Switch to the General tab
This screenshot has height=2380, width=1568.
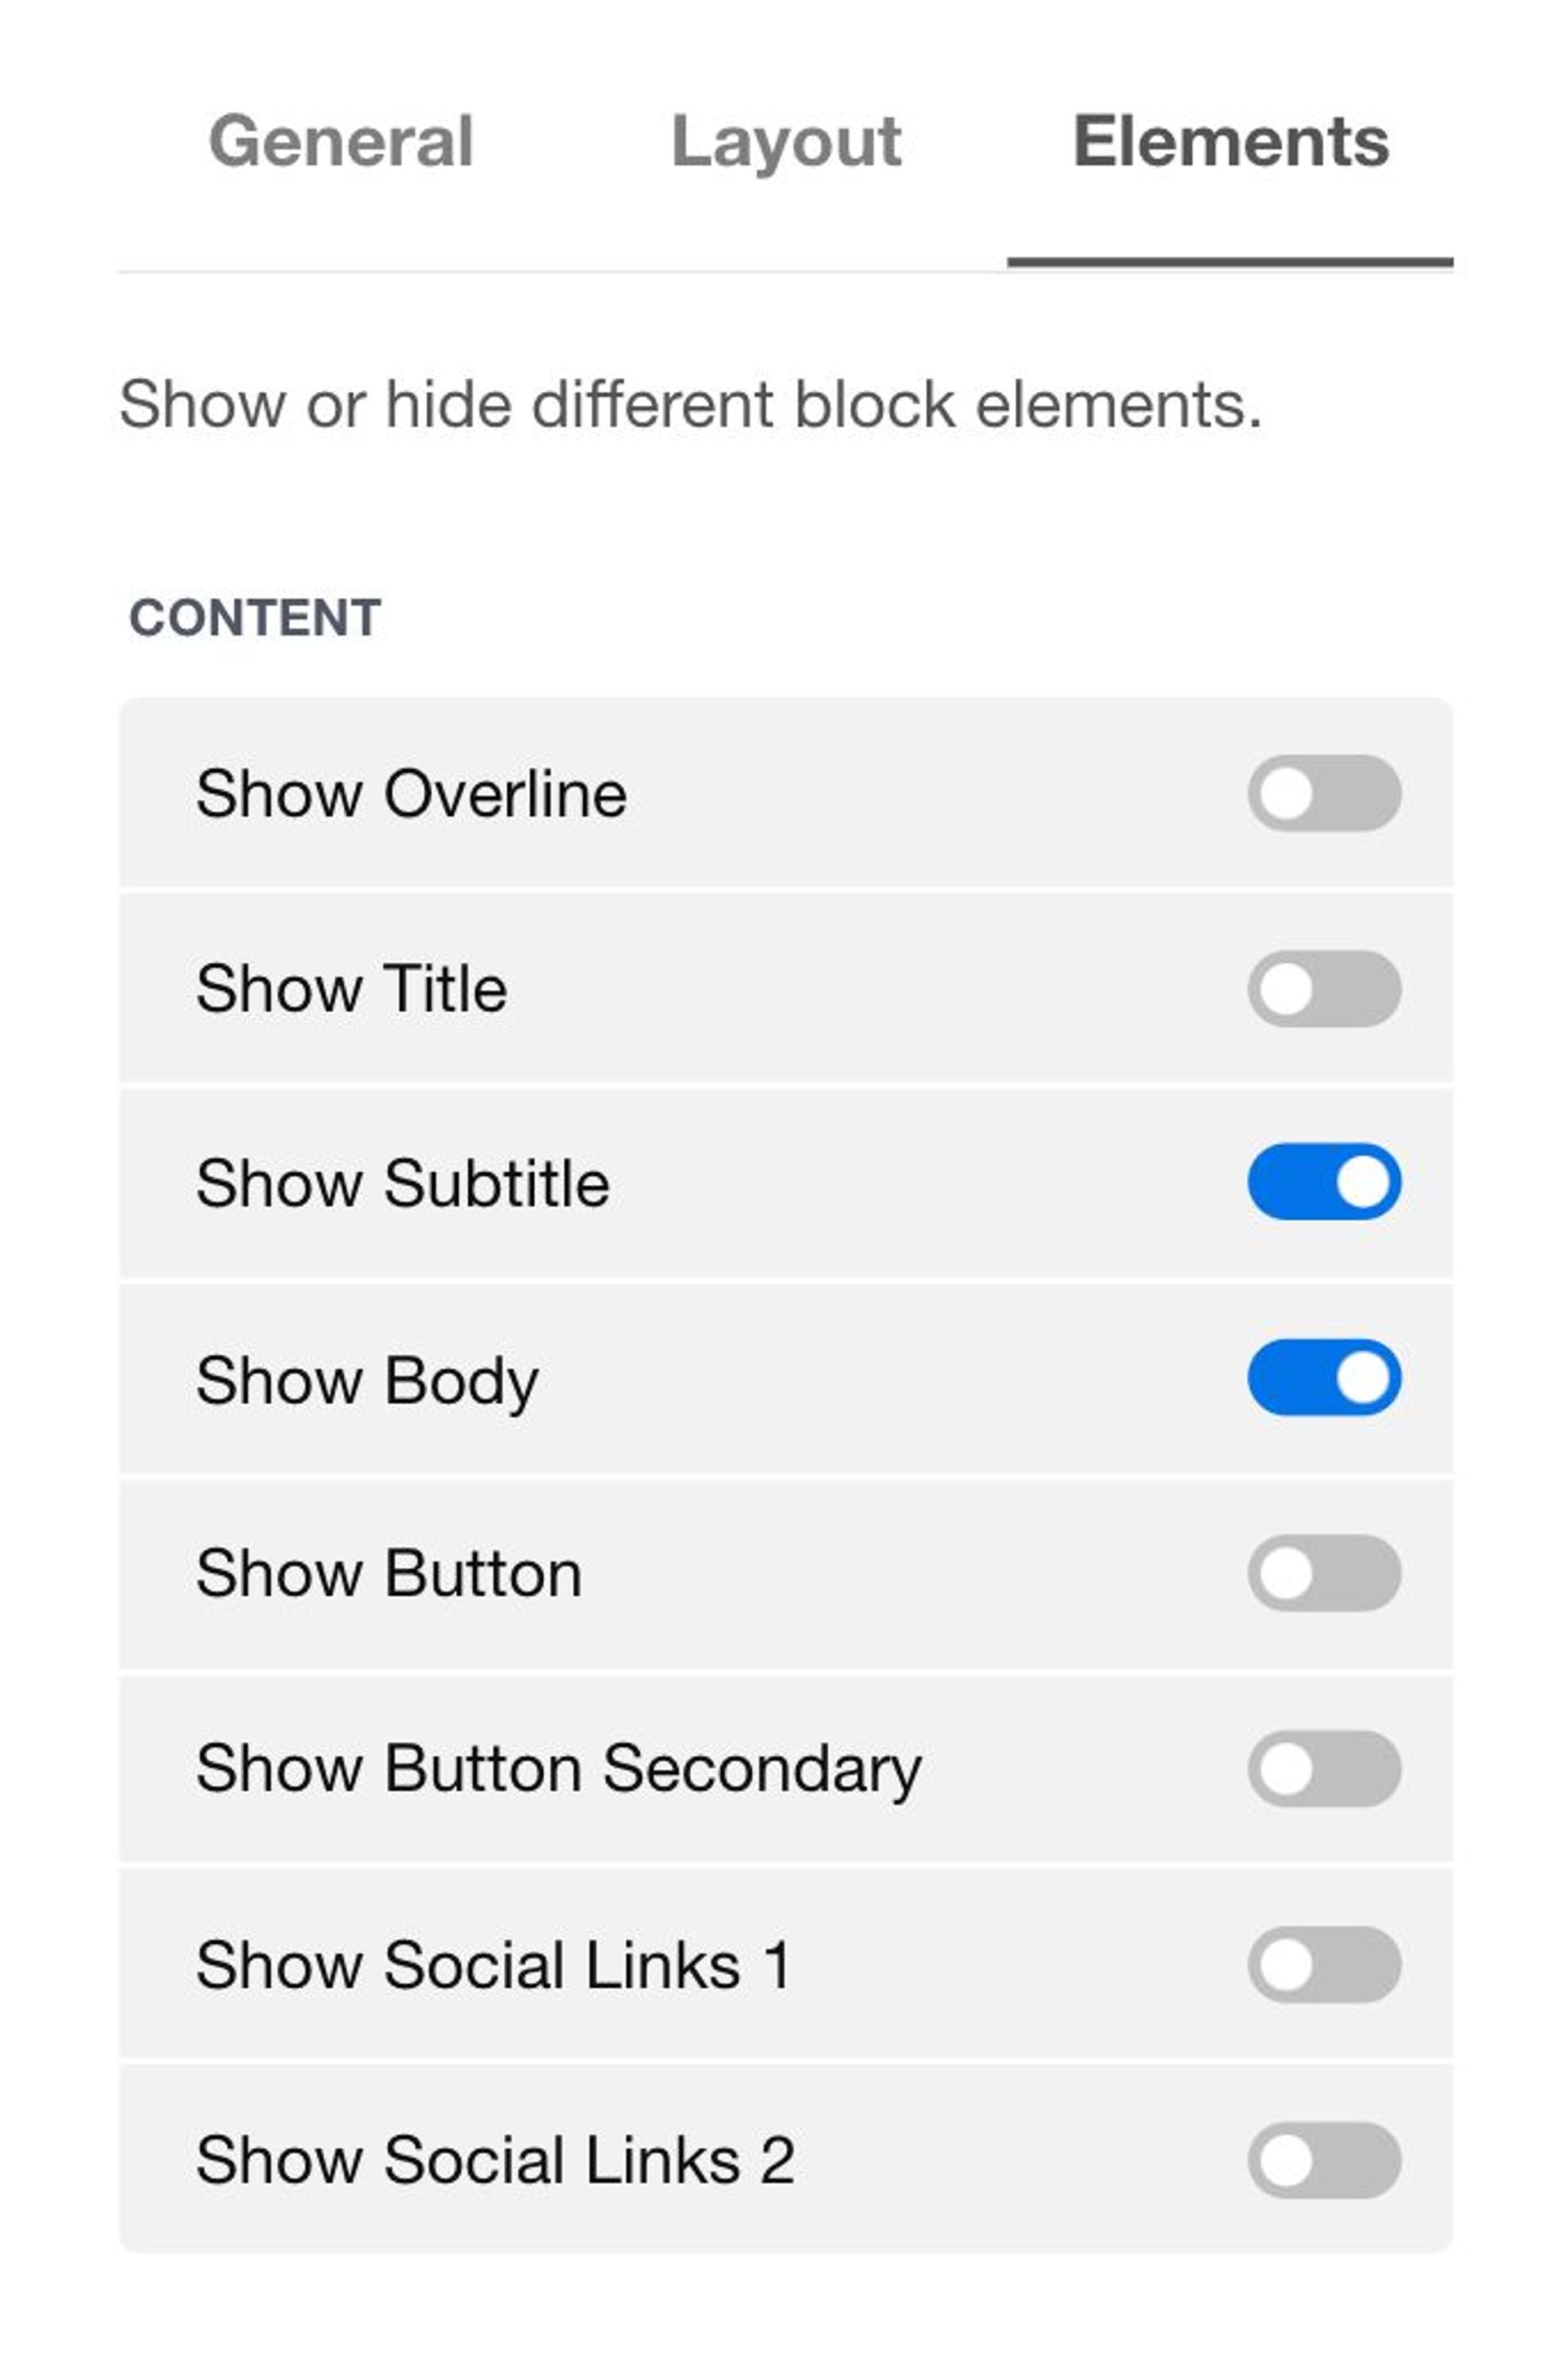[341, 141]
